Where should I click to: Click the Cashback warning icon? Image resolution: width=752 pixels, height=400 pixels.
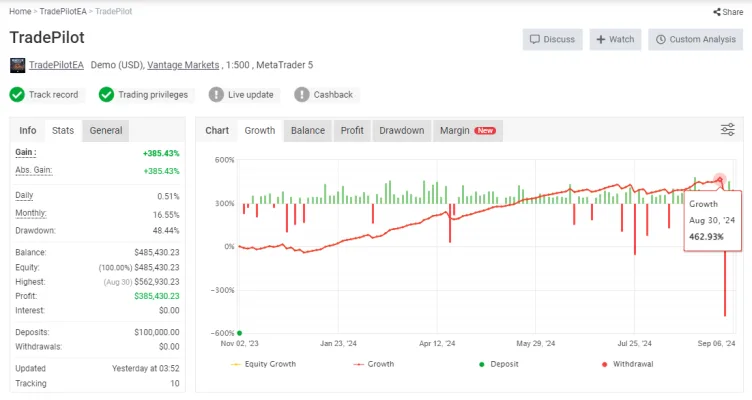click(301, 94)
